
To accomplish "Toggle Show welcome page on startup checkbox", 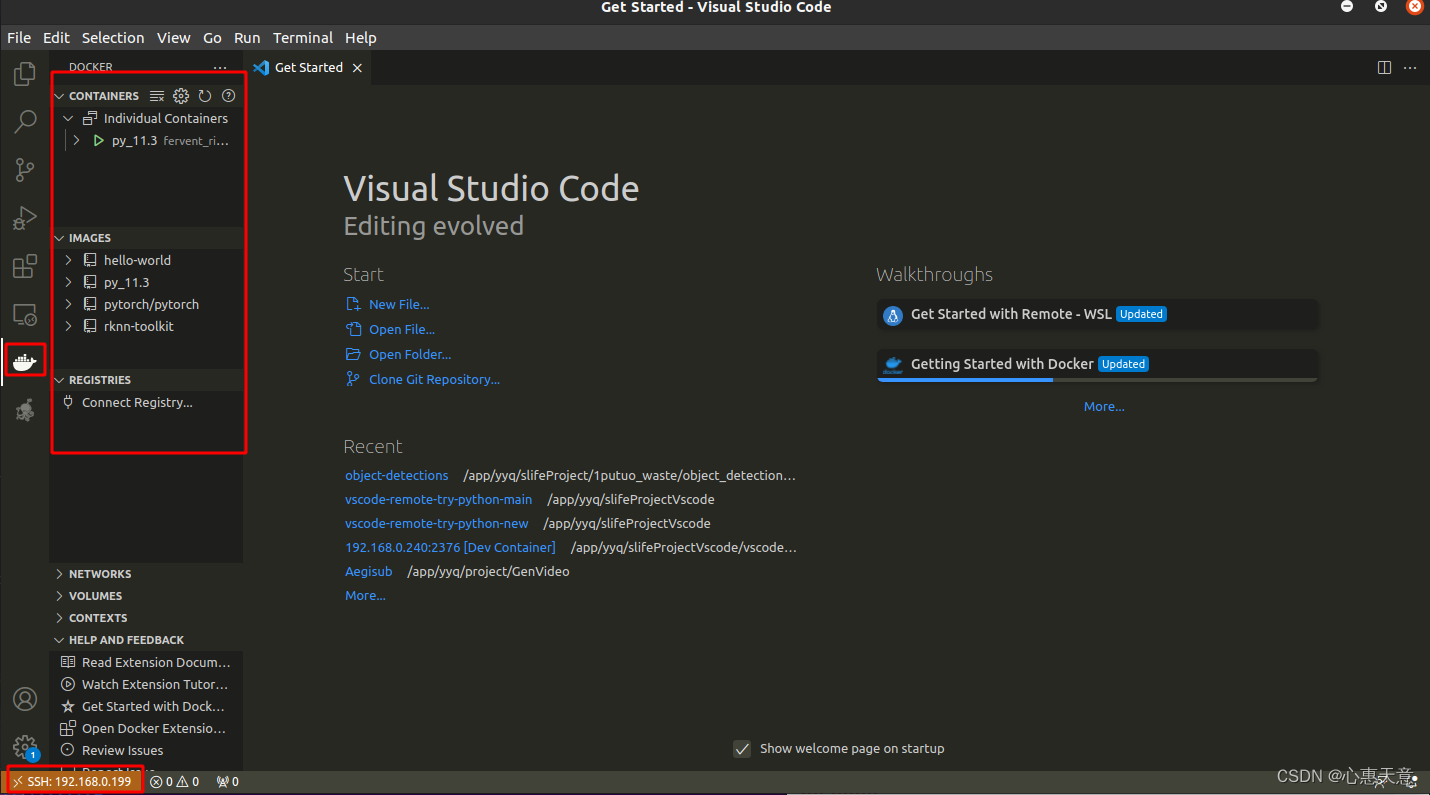I will point(742,748).
